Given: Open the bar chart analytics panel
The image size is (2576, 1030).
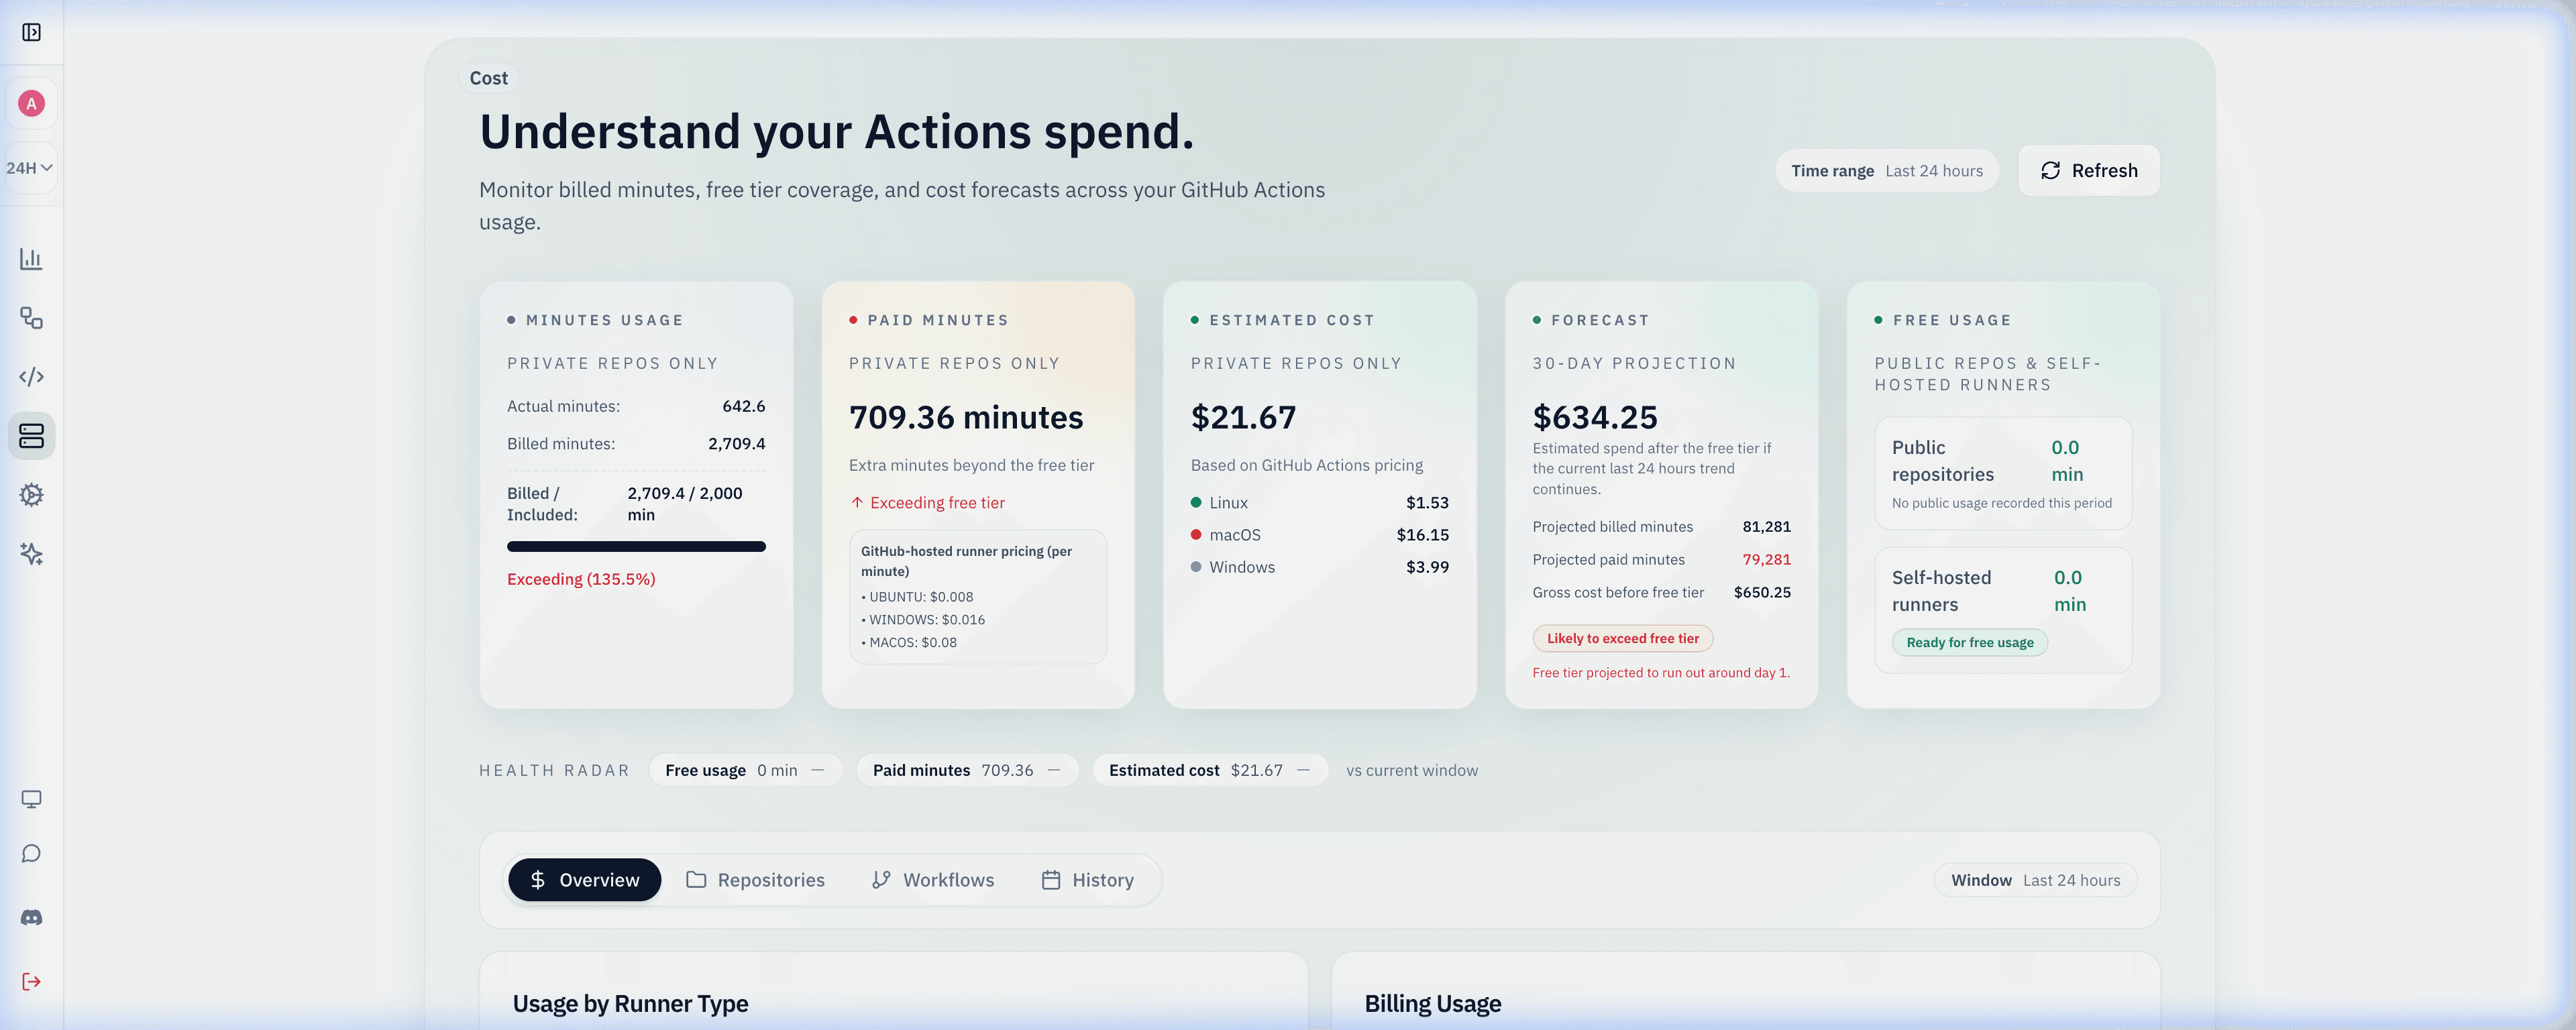Looking at the screenshot, I should coord(32,258).
